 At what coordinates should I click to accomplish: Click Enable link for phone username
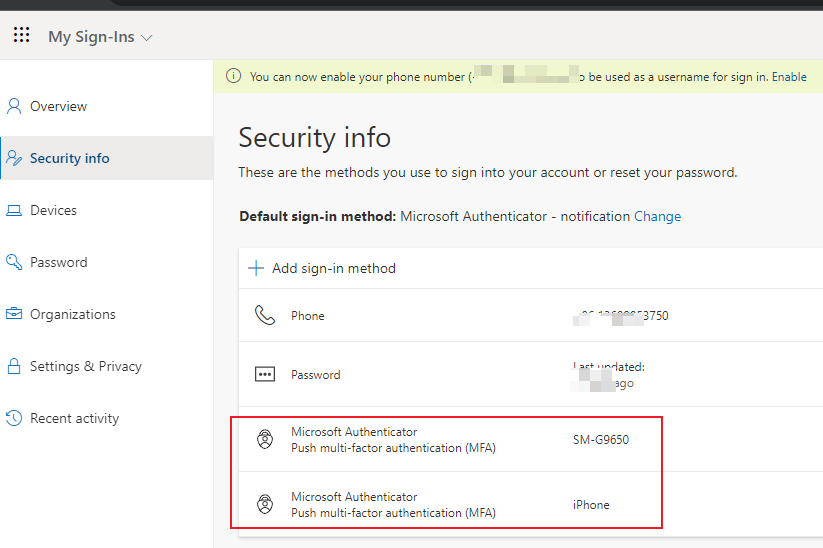[x=789, y=77]
